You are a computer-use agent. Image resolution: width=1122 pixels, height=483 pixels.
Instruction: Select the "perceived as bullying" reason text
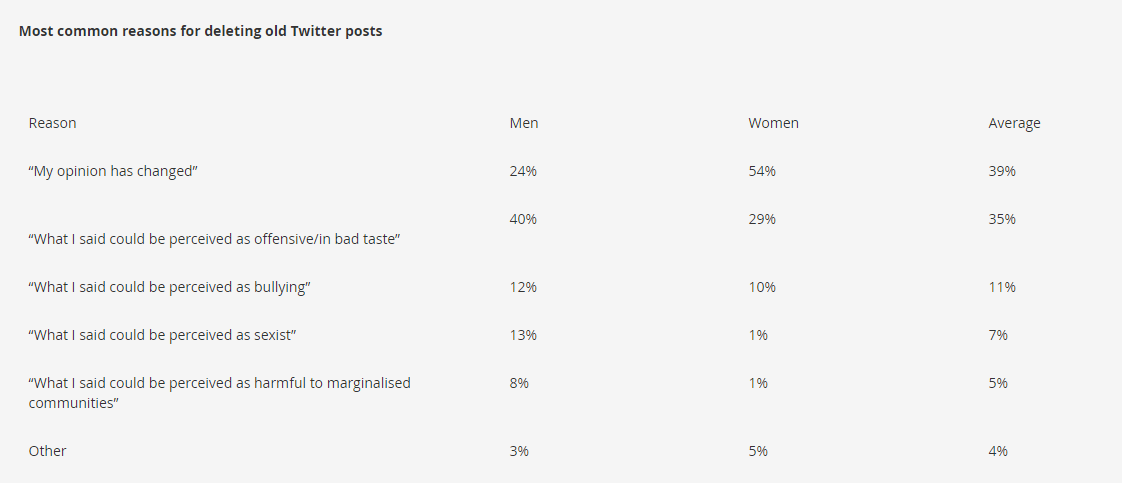[x=170, y=287]
